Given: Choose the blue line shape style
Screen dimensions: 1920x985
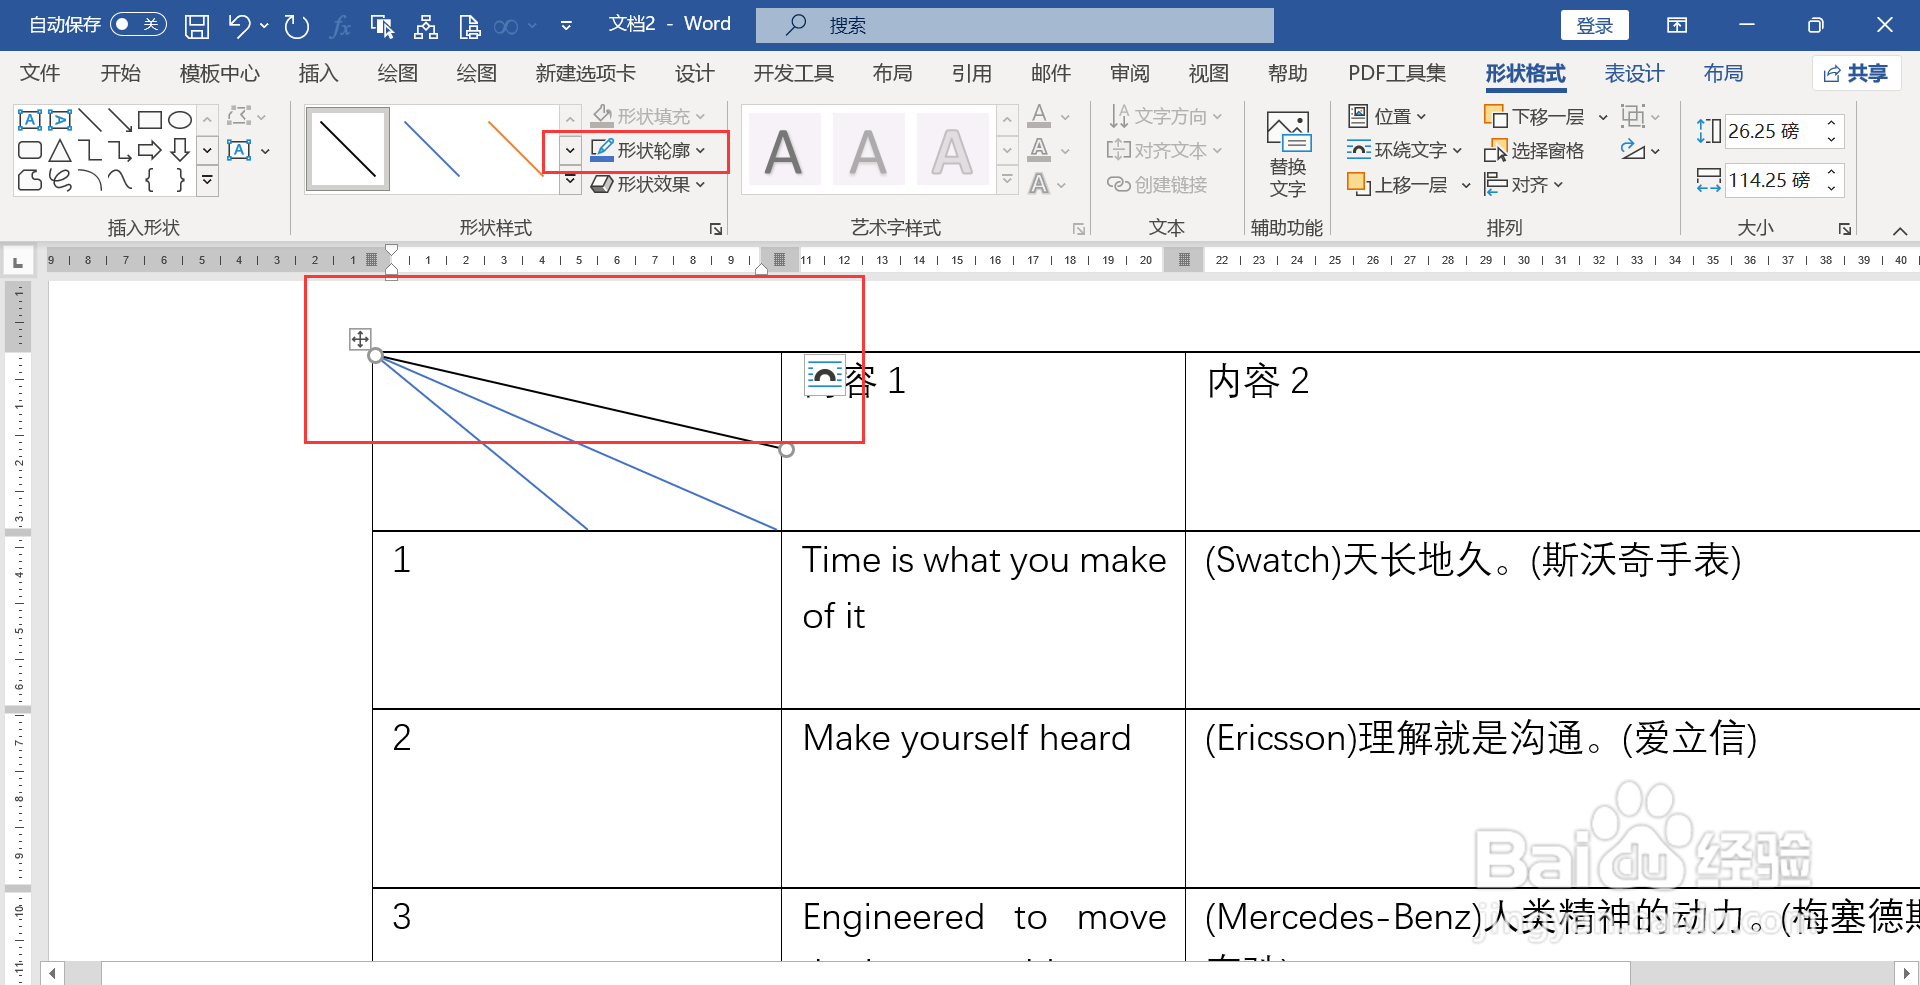Looking at the screenshot, I should [432, 150].
